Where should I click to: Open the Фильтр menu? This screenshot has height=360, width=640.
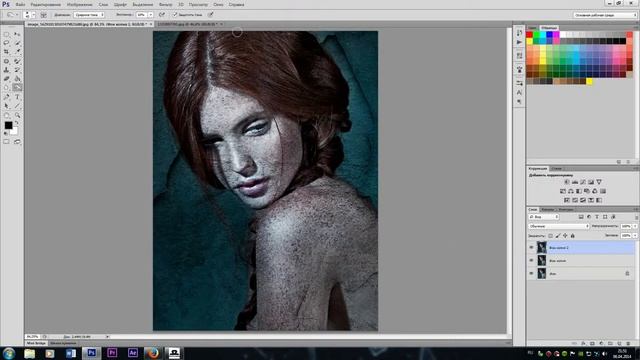[165, 4]
